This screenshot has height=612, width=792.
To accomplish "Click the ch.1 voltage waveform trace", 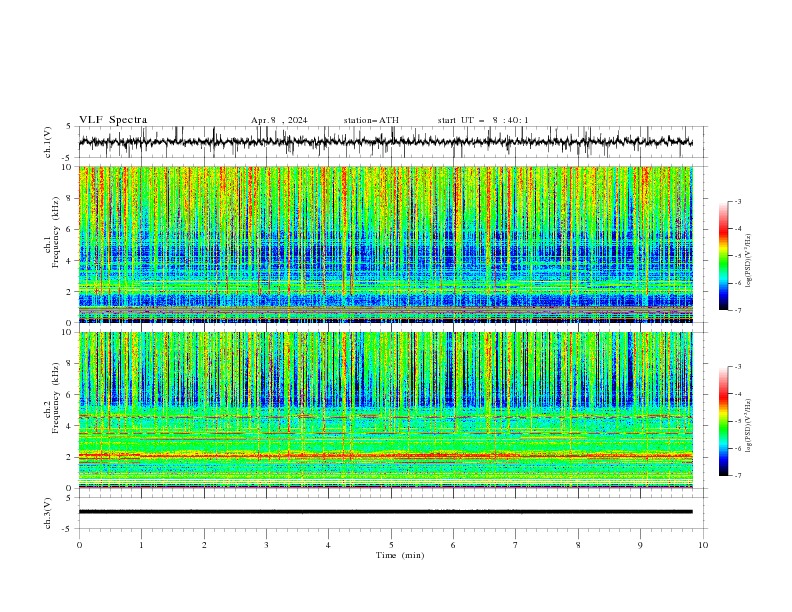I will (385, 141).
